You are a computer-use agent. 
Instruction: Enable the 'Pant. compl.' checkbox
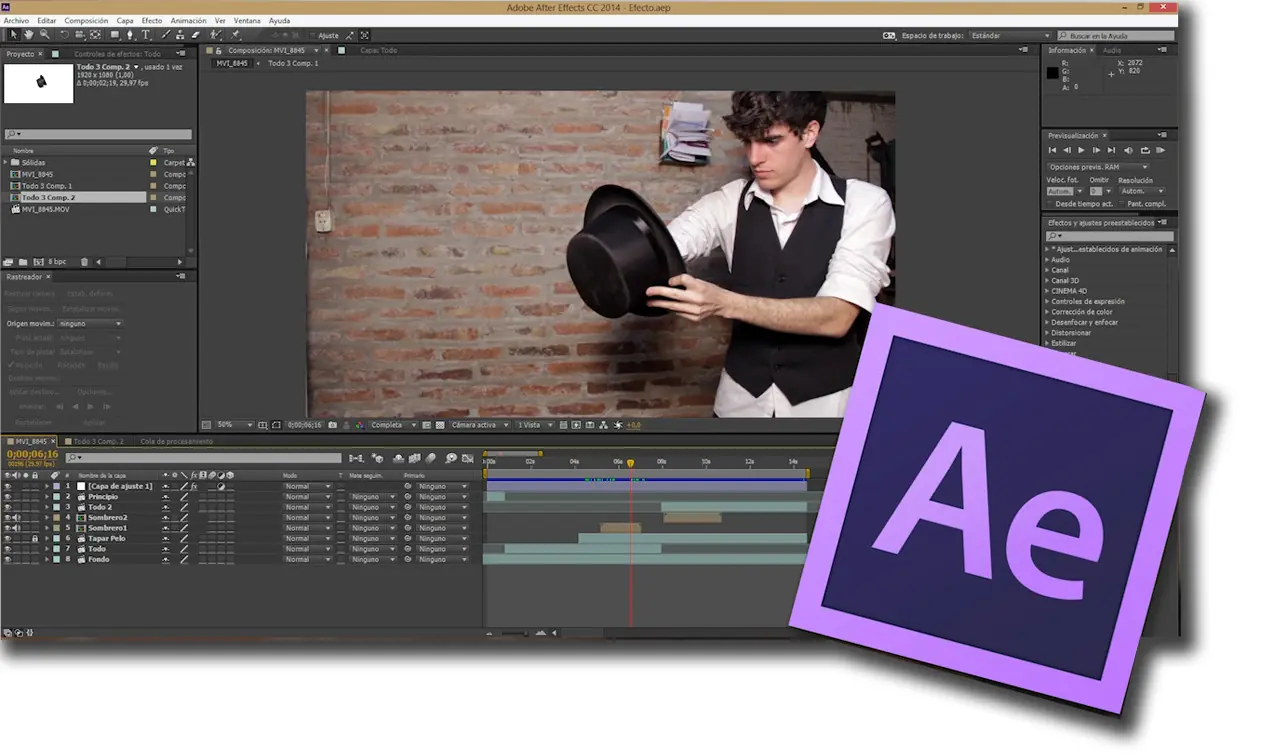pyautogui.click(x=1122, y=204)
